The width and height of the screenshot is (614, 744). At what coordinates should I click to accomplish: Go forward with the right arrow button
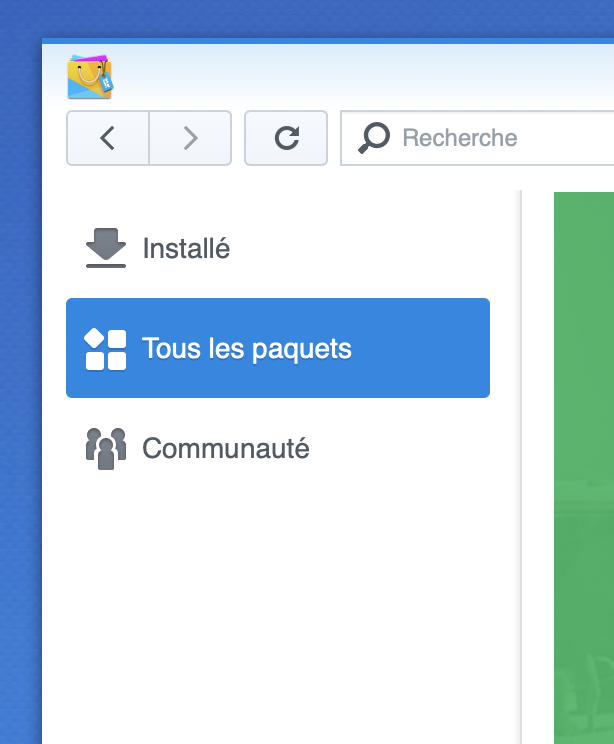(190, 138)
